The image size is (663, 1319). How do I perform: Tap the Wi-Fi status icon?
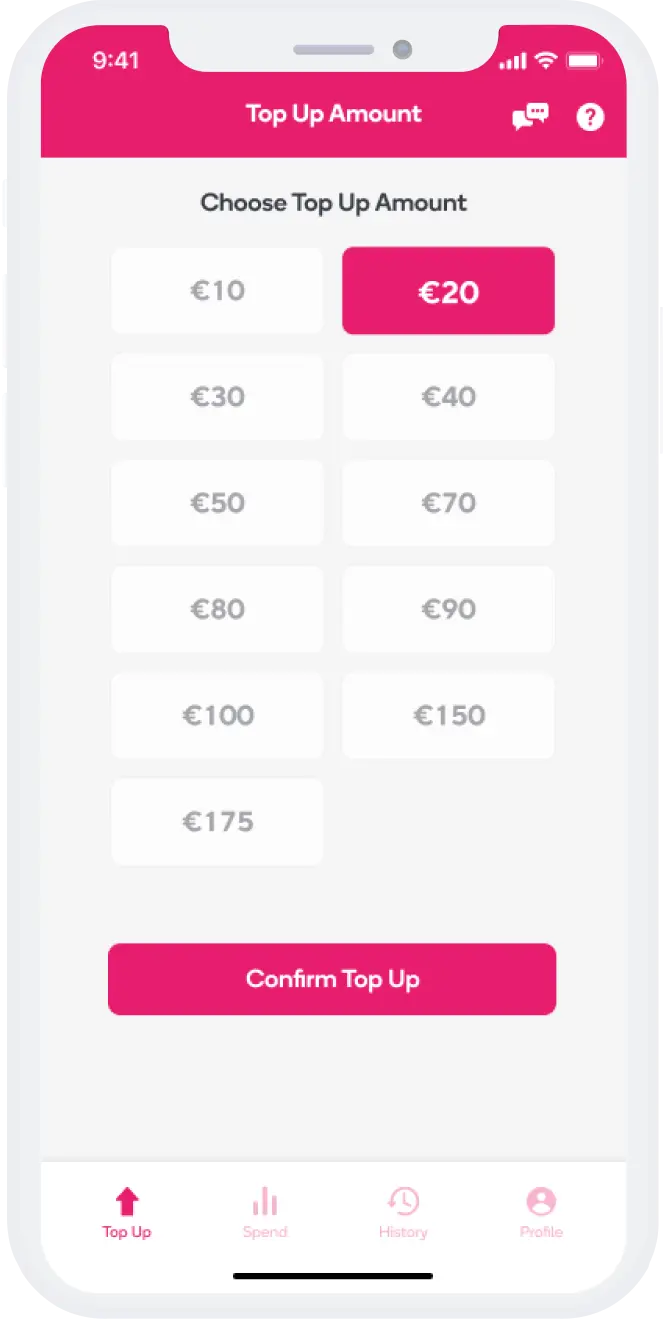pyautogui.click(x=544, y=60)
